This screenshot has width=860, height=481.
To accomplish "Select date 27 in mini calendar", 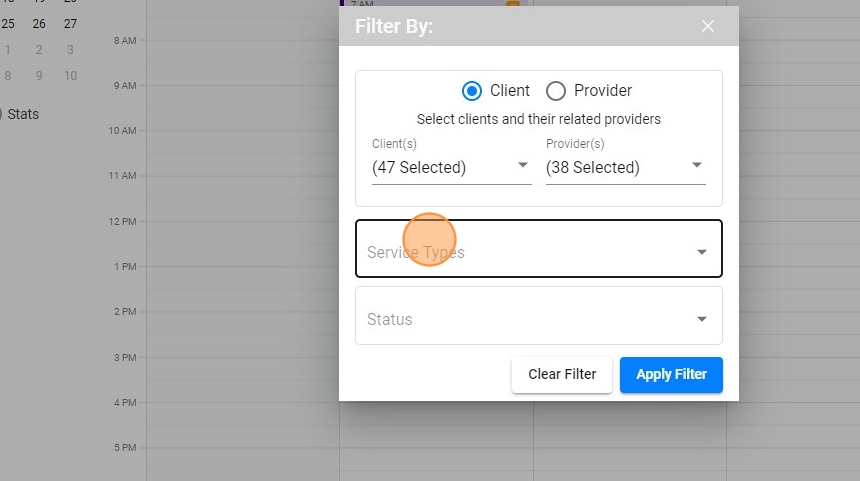I will point(70,24).
